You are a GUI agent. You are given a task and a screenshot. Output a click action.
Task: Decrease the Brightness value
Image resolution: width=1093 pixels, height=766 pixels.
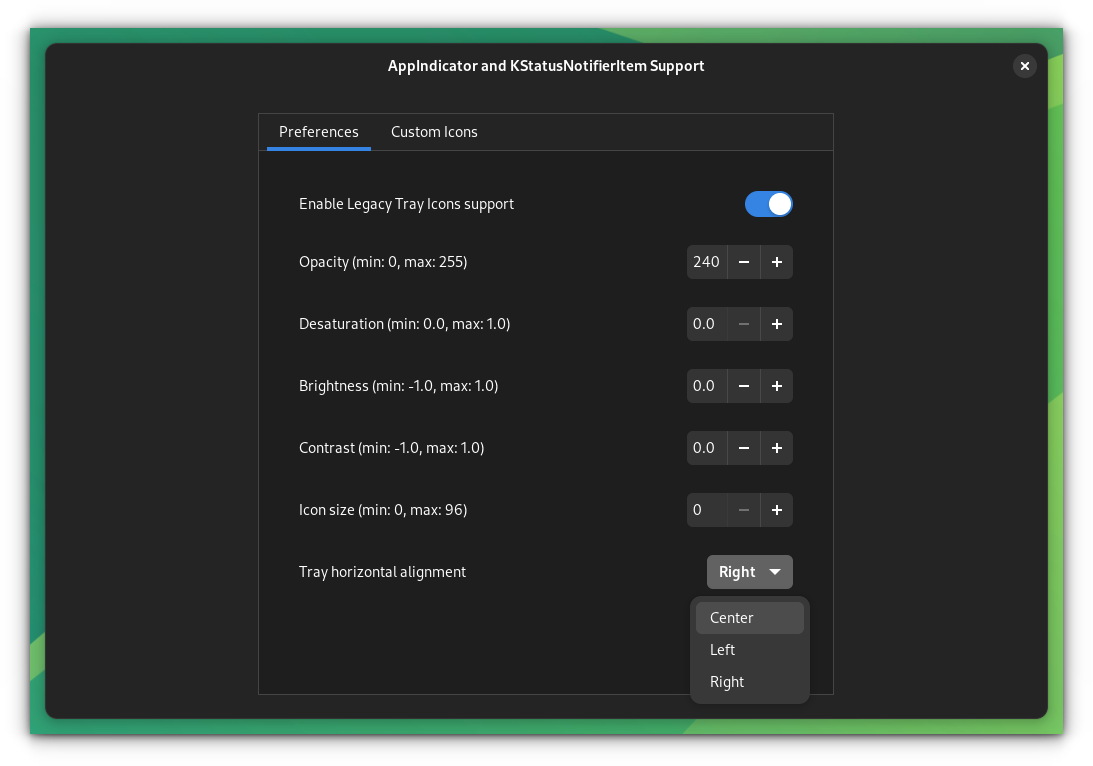(x=744, y=386)
